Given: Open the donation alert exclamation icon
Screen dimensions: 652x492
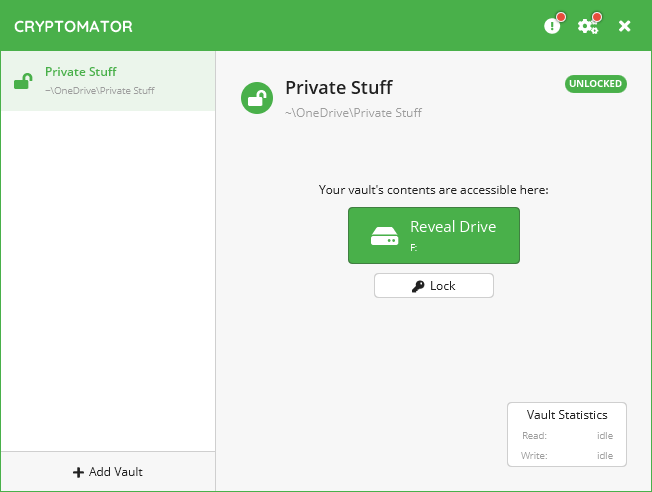Looking at the screenshot, I should pos(552,26).
